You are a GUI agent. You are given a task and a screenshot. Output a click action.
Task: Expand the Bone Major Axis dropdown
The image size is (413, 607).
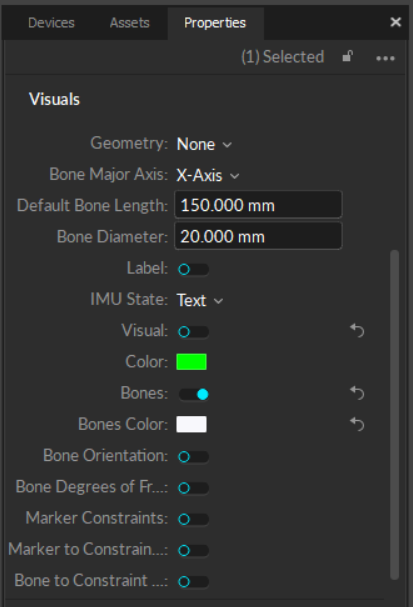point(208,175)
